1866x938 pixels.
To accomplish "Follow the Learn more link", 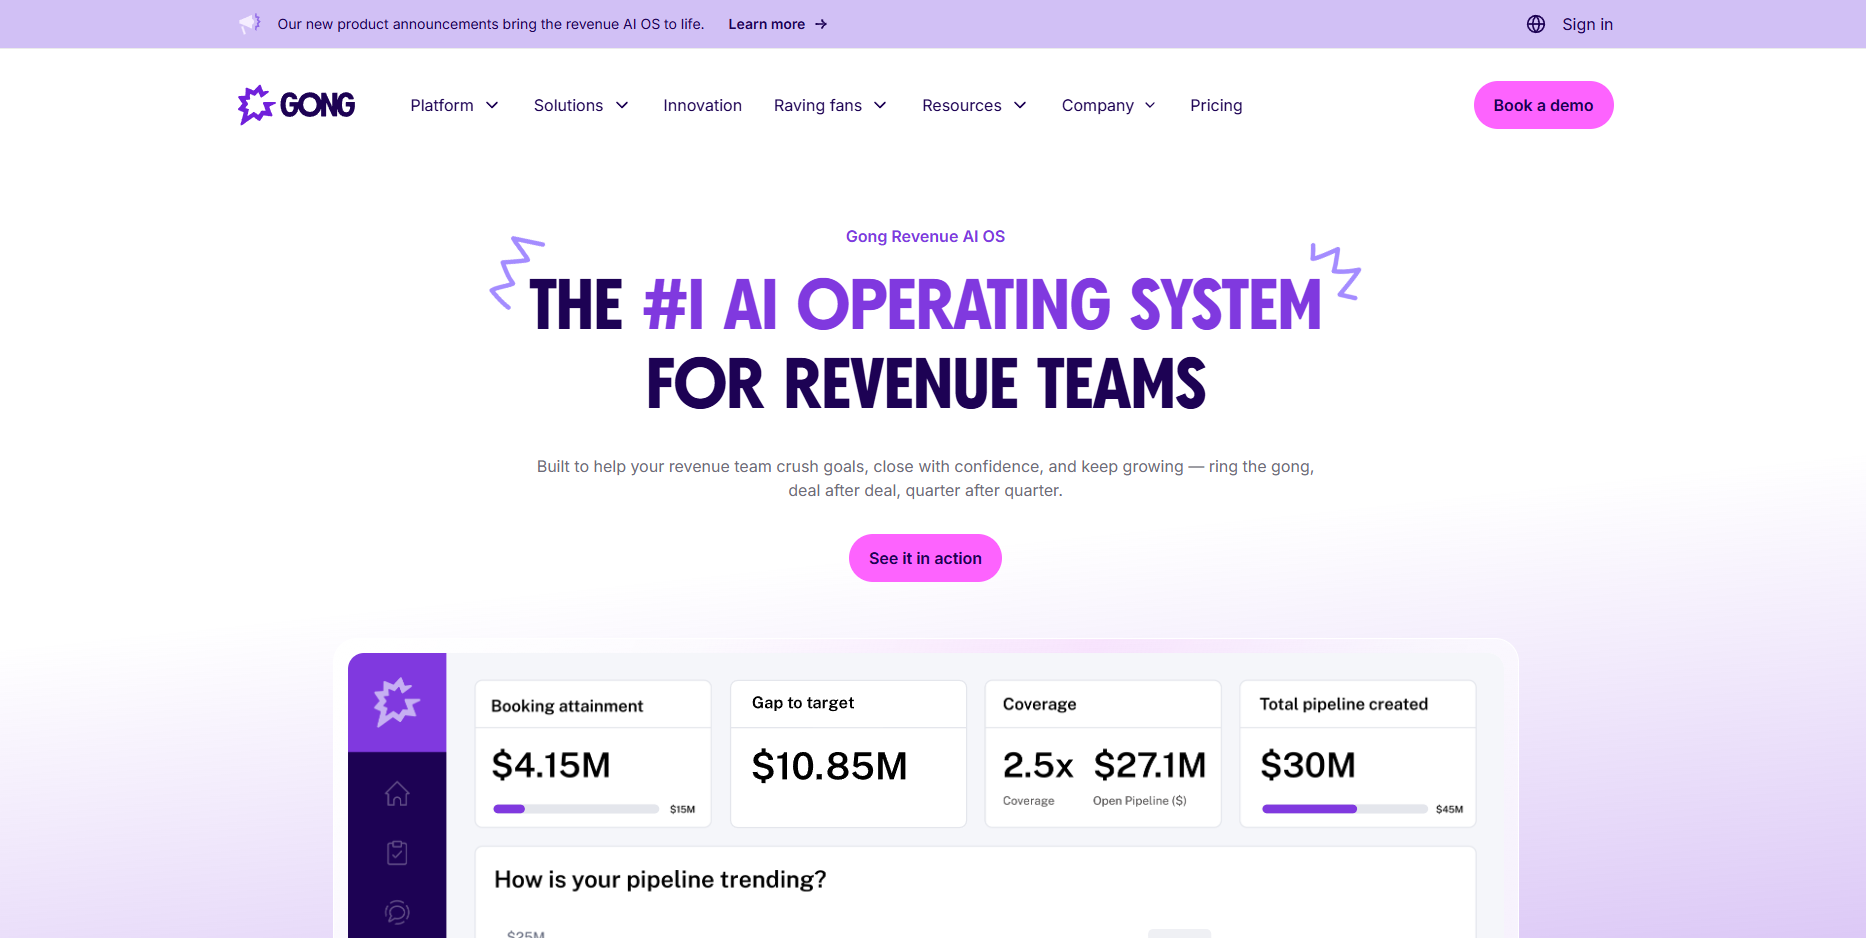I will 766,24.
